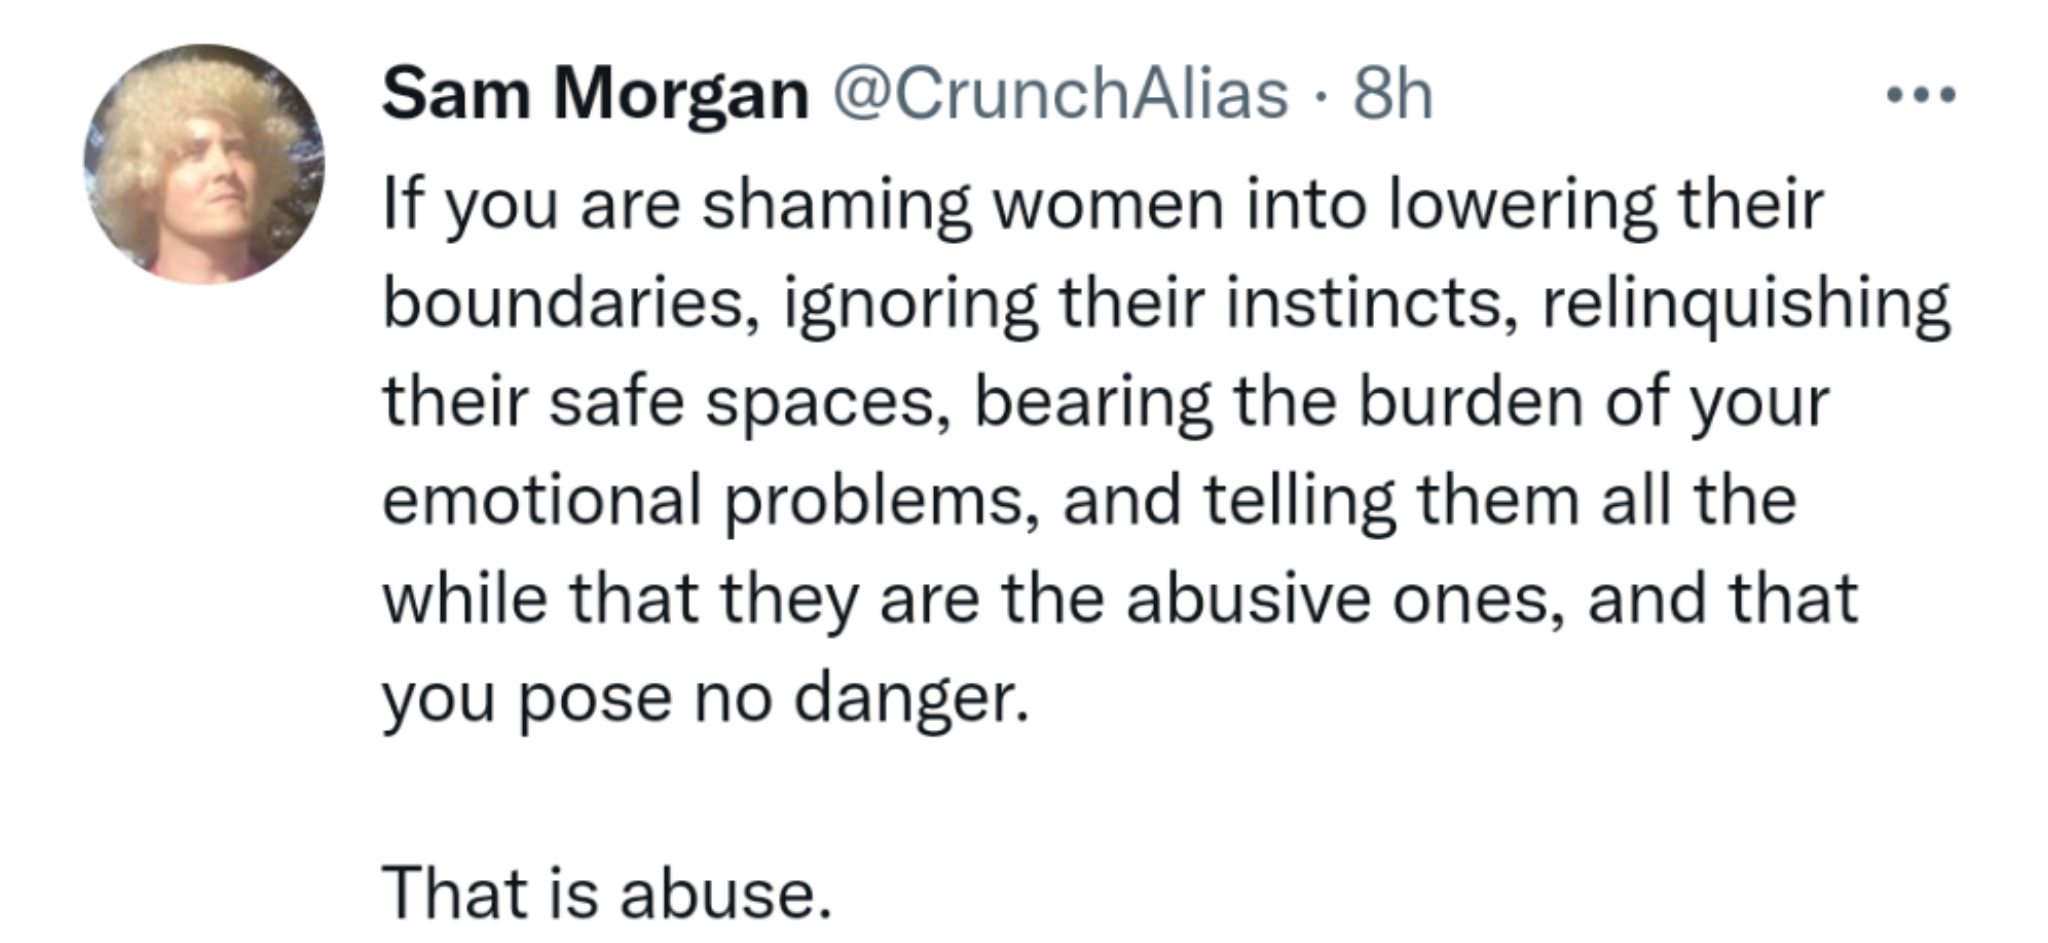
Task: Click the @CrunchAlias handle
Action: tap(1059, 95)
